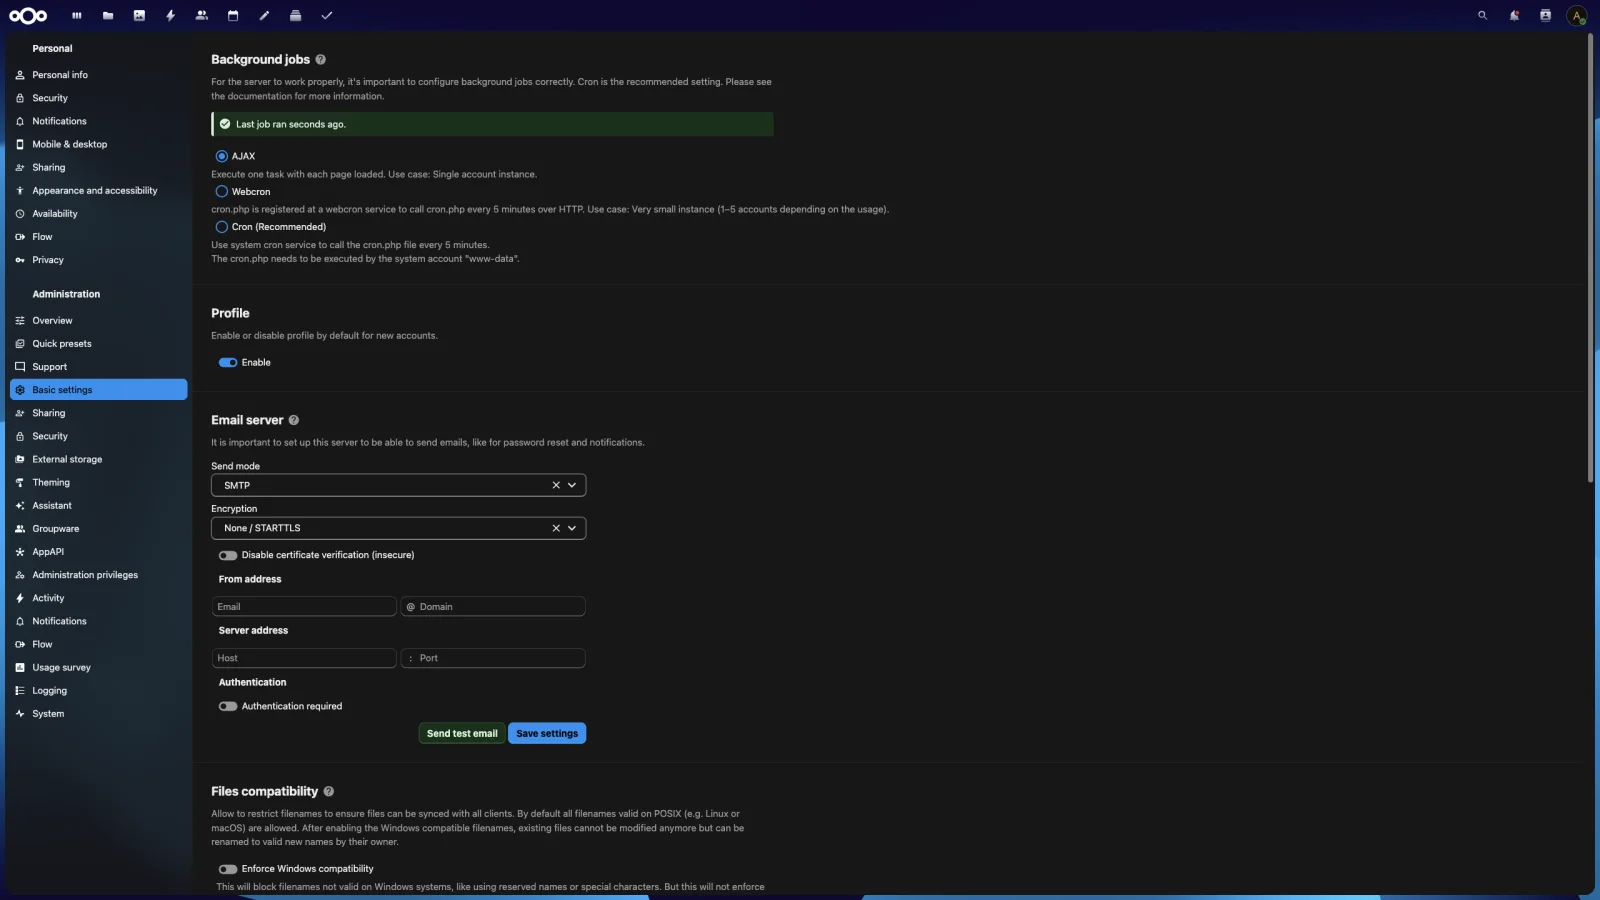Expand the Send mode dropdown arrow

point(572,485)
